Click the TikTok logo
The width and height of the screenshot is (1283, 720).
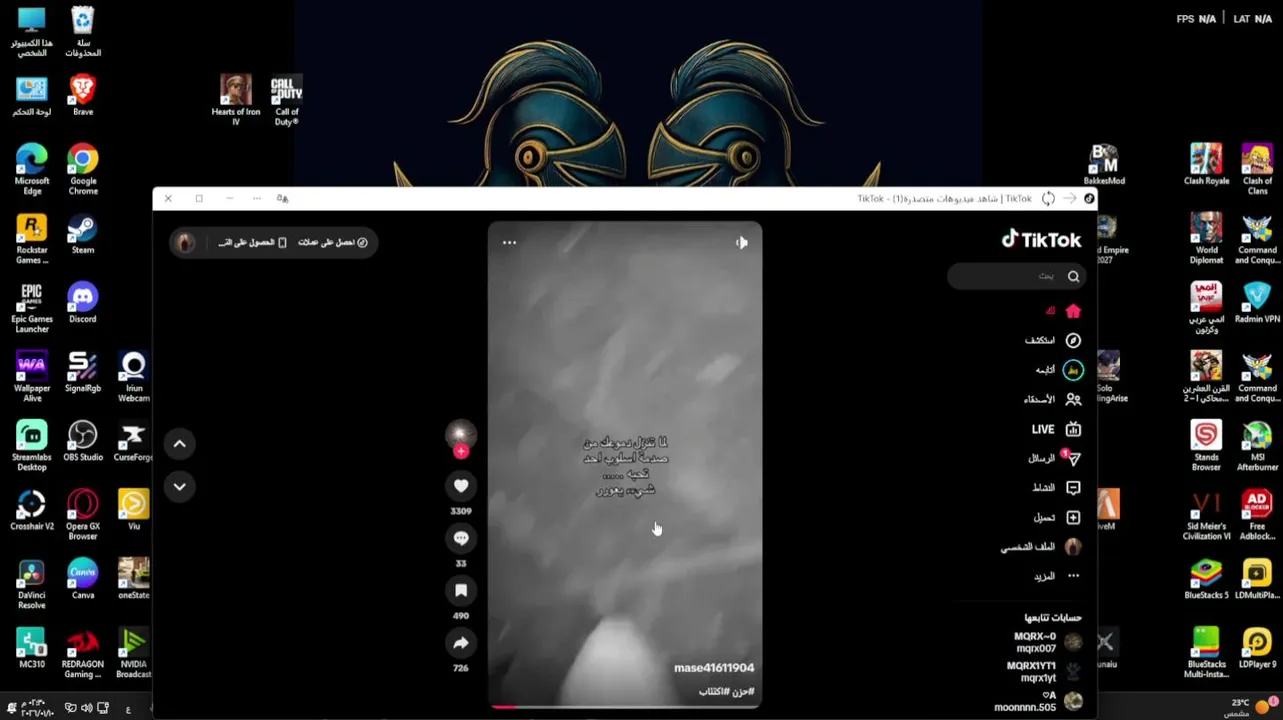click(x=1041, y=240)
